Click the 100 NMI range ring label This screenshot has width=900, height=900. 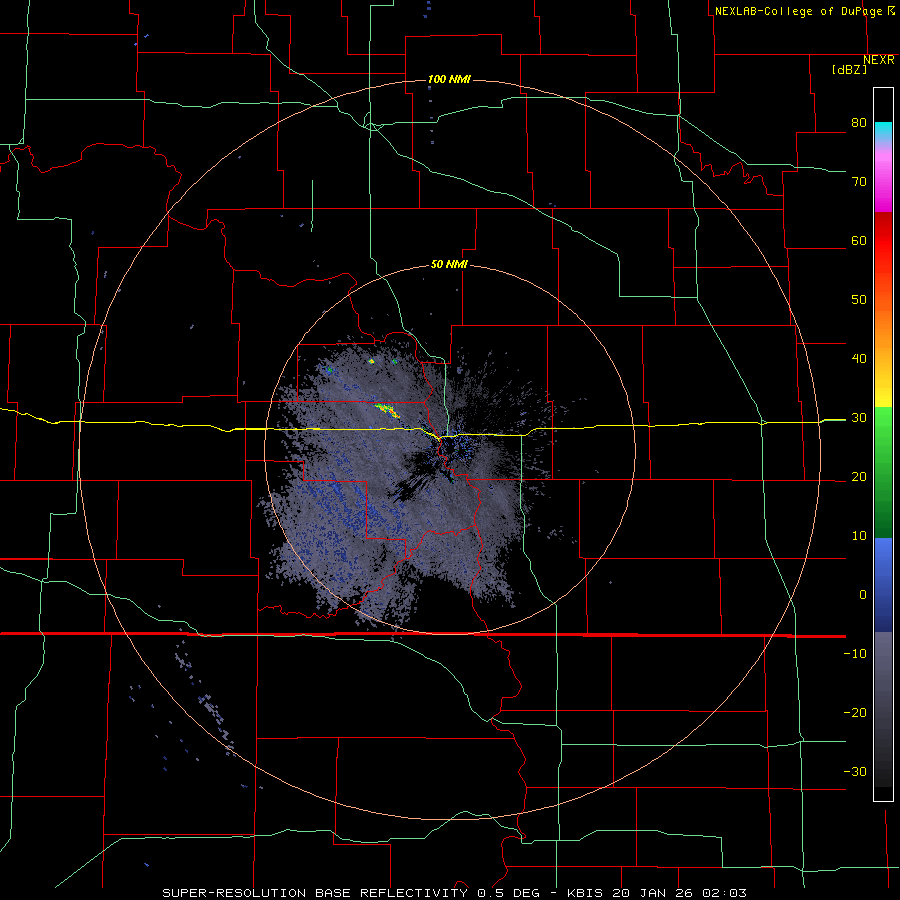point(449,79)
